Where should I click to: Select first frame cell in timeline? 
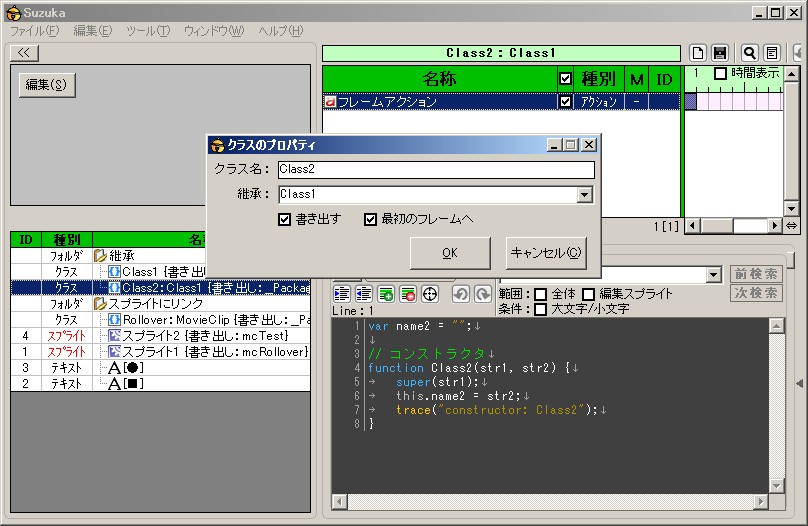click(691, 101)
